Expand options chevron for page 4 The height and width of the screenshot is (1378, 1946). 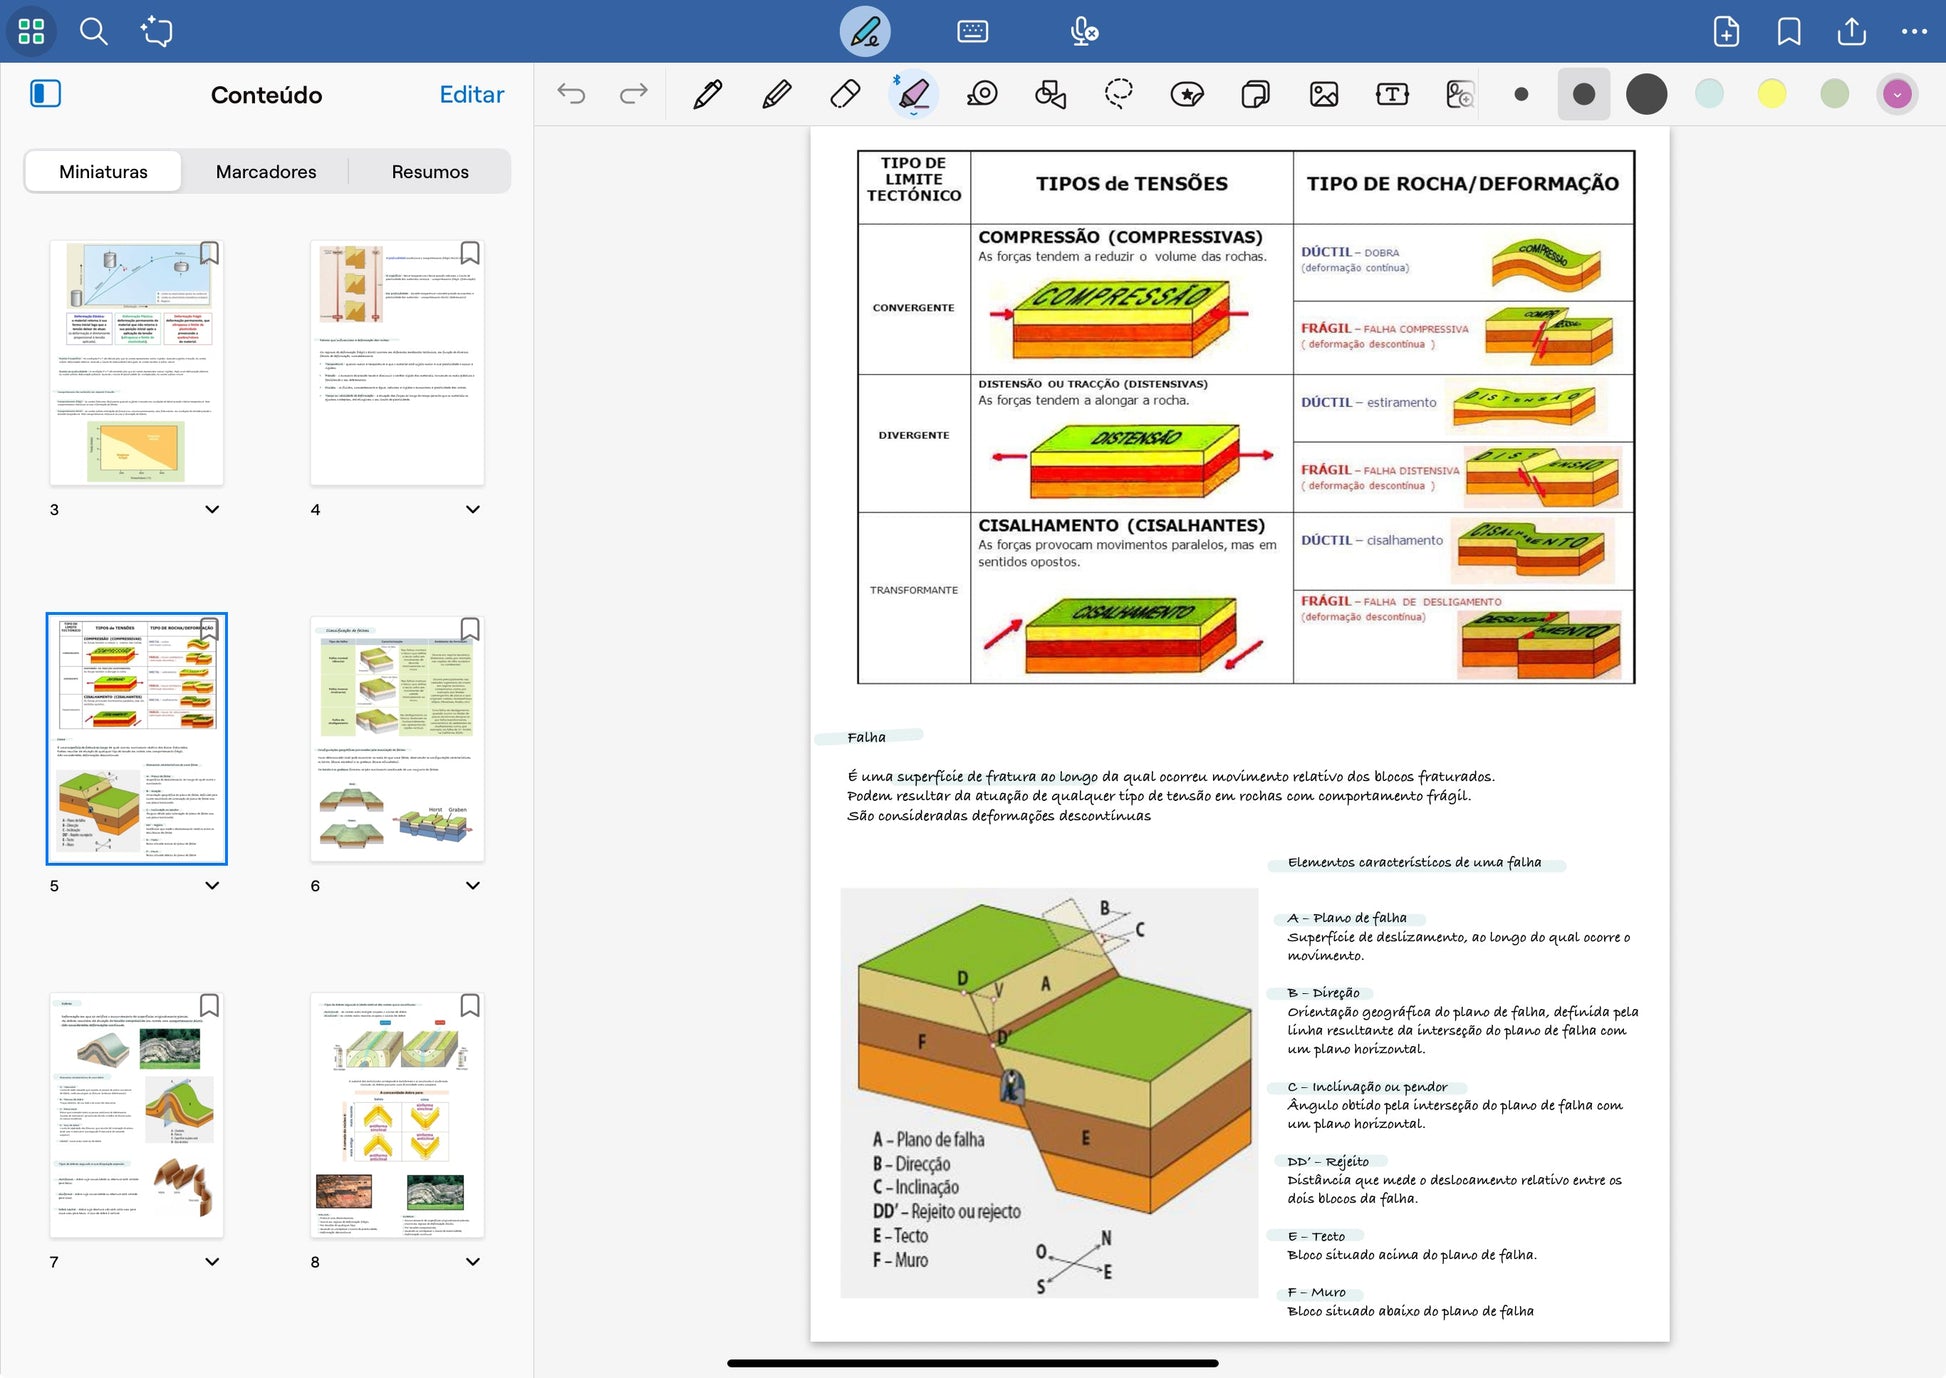click(x=473, y=509)
